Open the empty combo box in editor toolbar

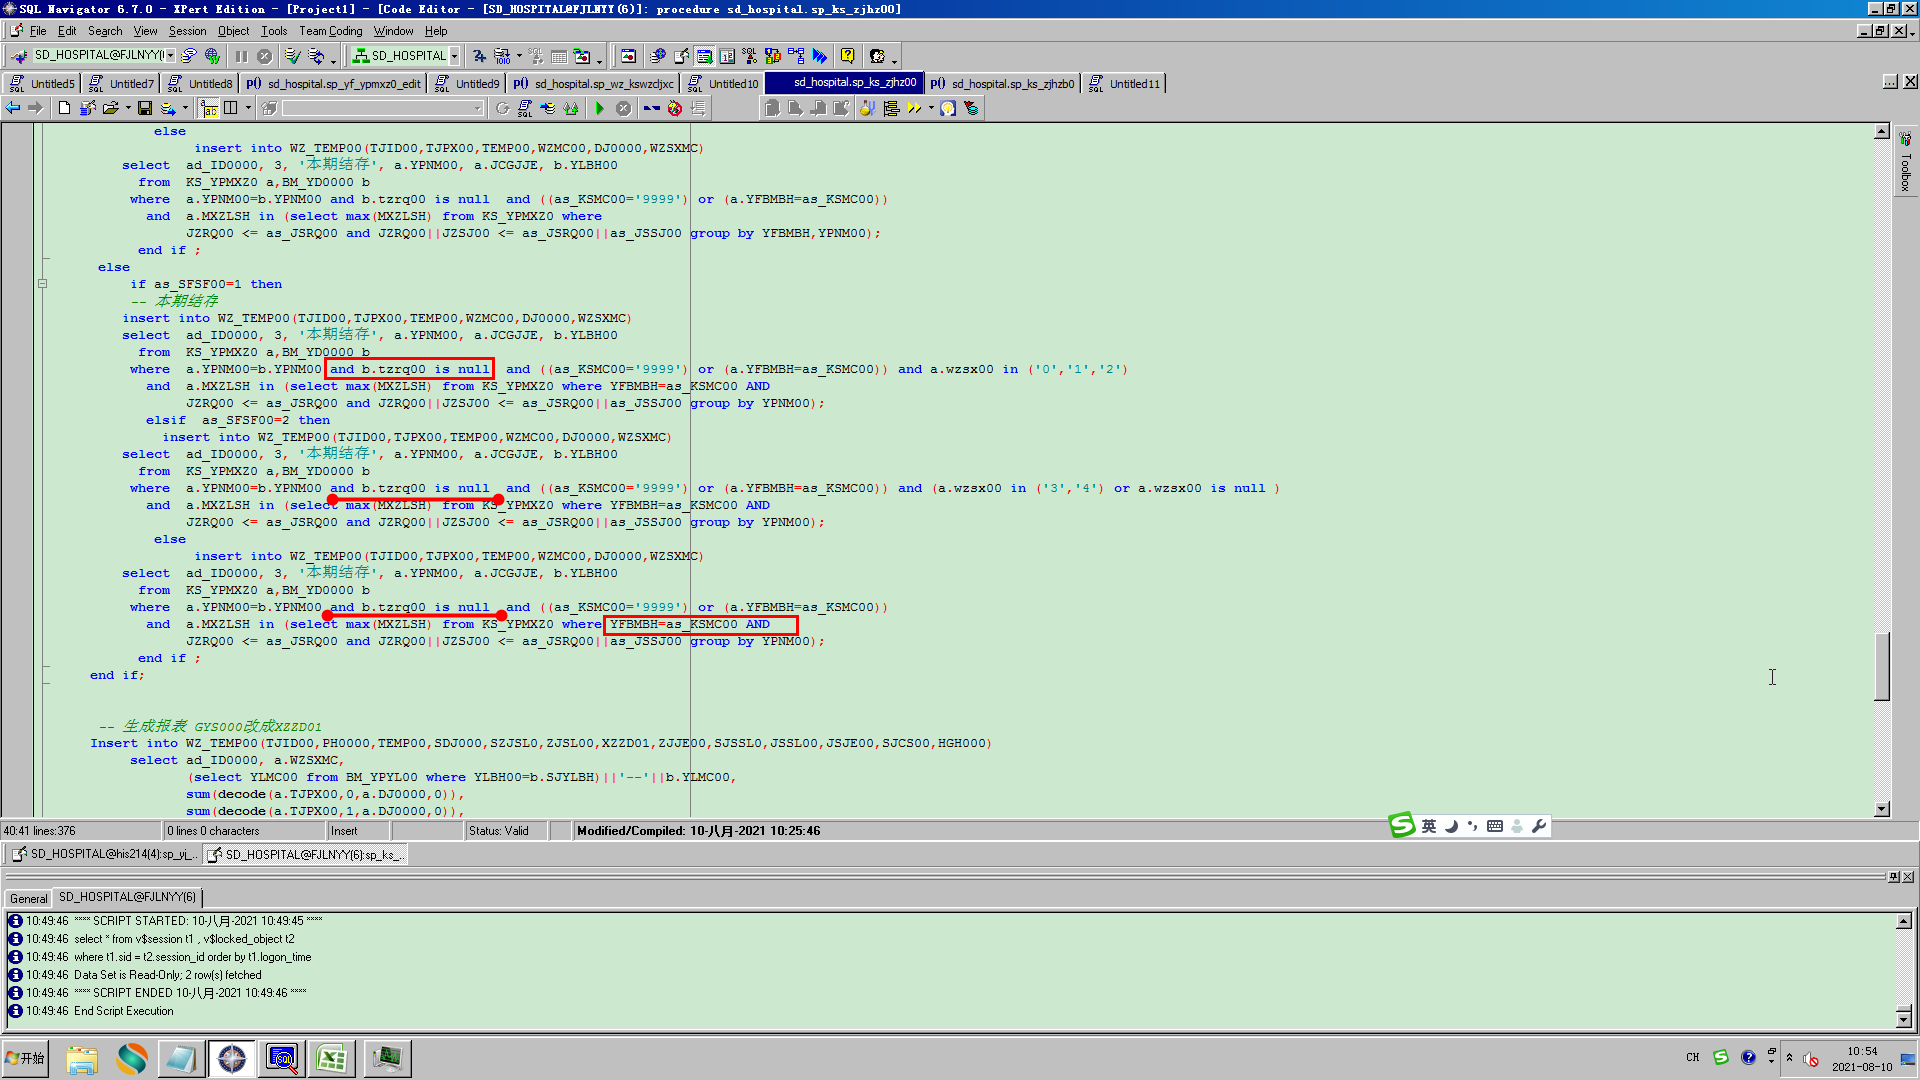tap(477, 108)
